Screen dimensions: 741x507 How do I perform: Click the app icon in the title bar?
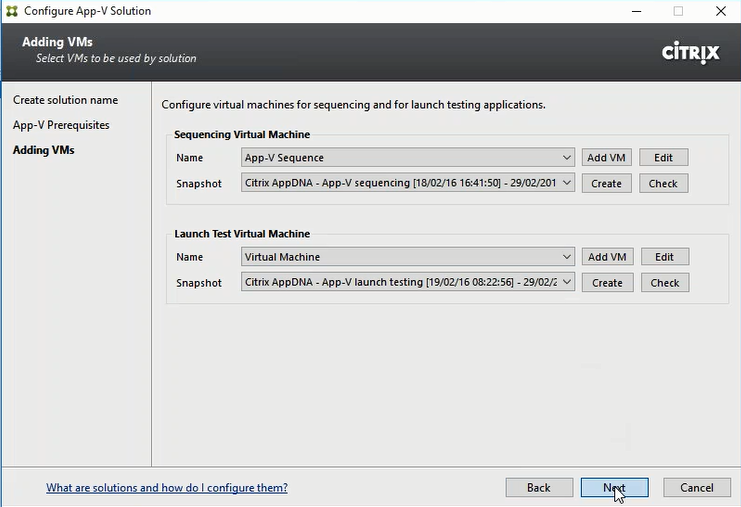tap(11, 11)
